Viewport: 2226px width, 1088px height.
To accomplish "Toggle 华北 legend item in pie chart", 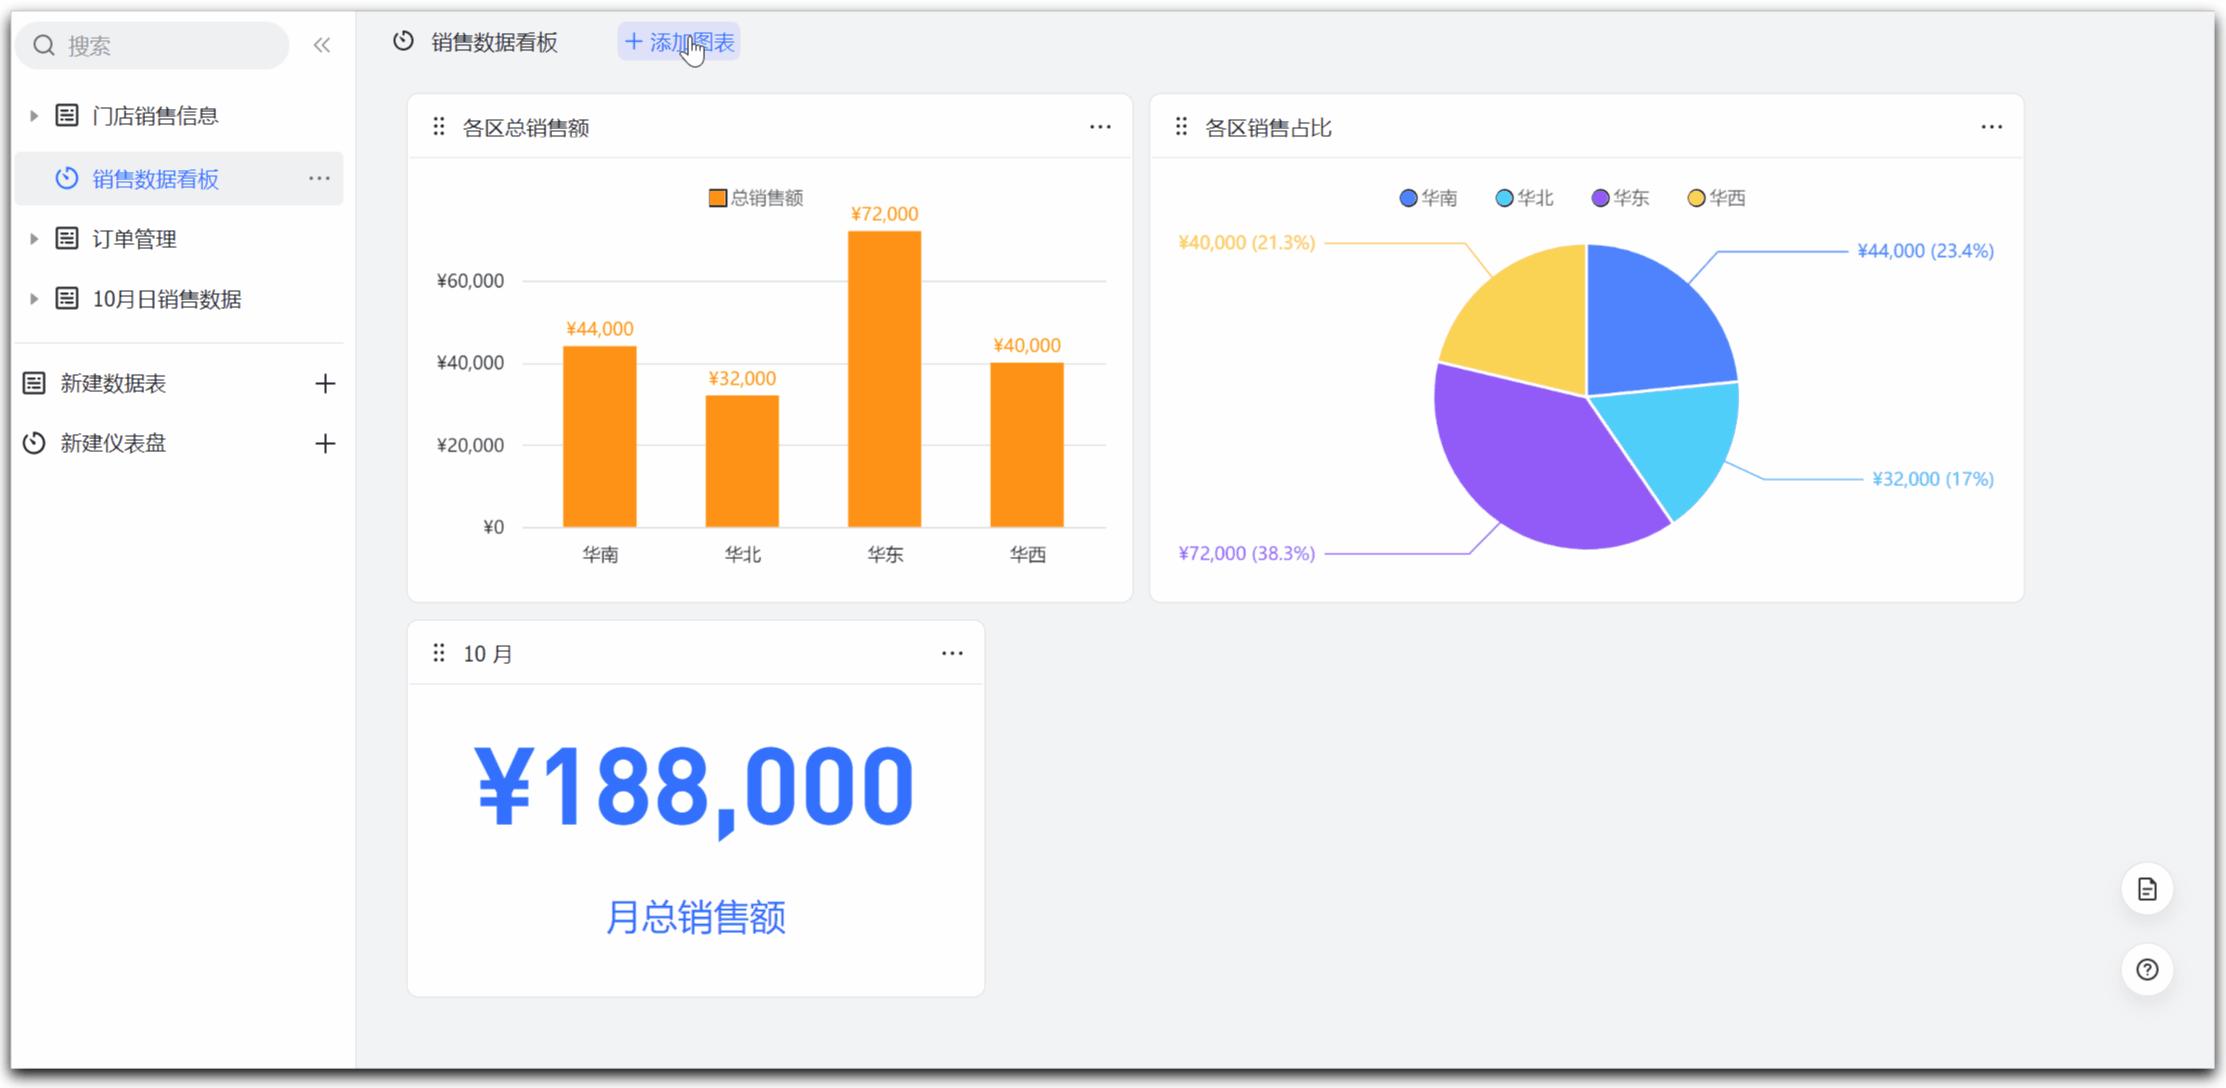I will click(1524, 198).
